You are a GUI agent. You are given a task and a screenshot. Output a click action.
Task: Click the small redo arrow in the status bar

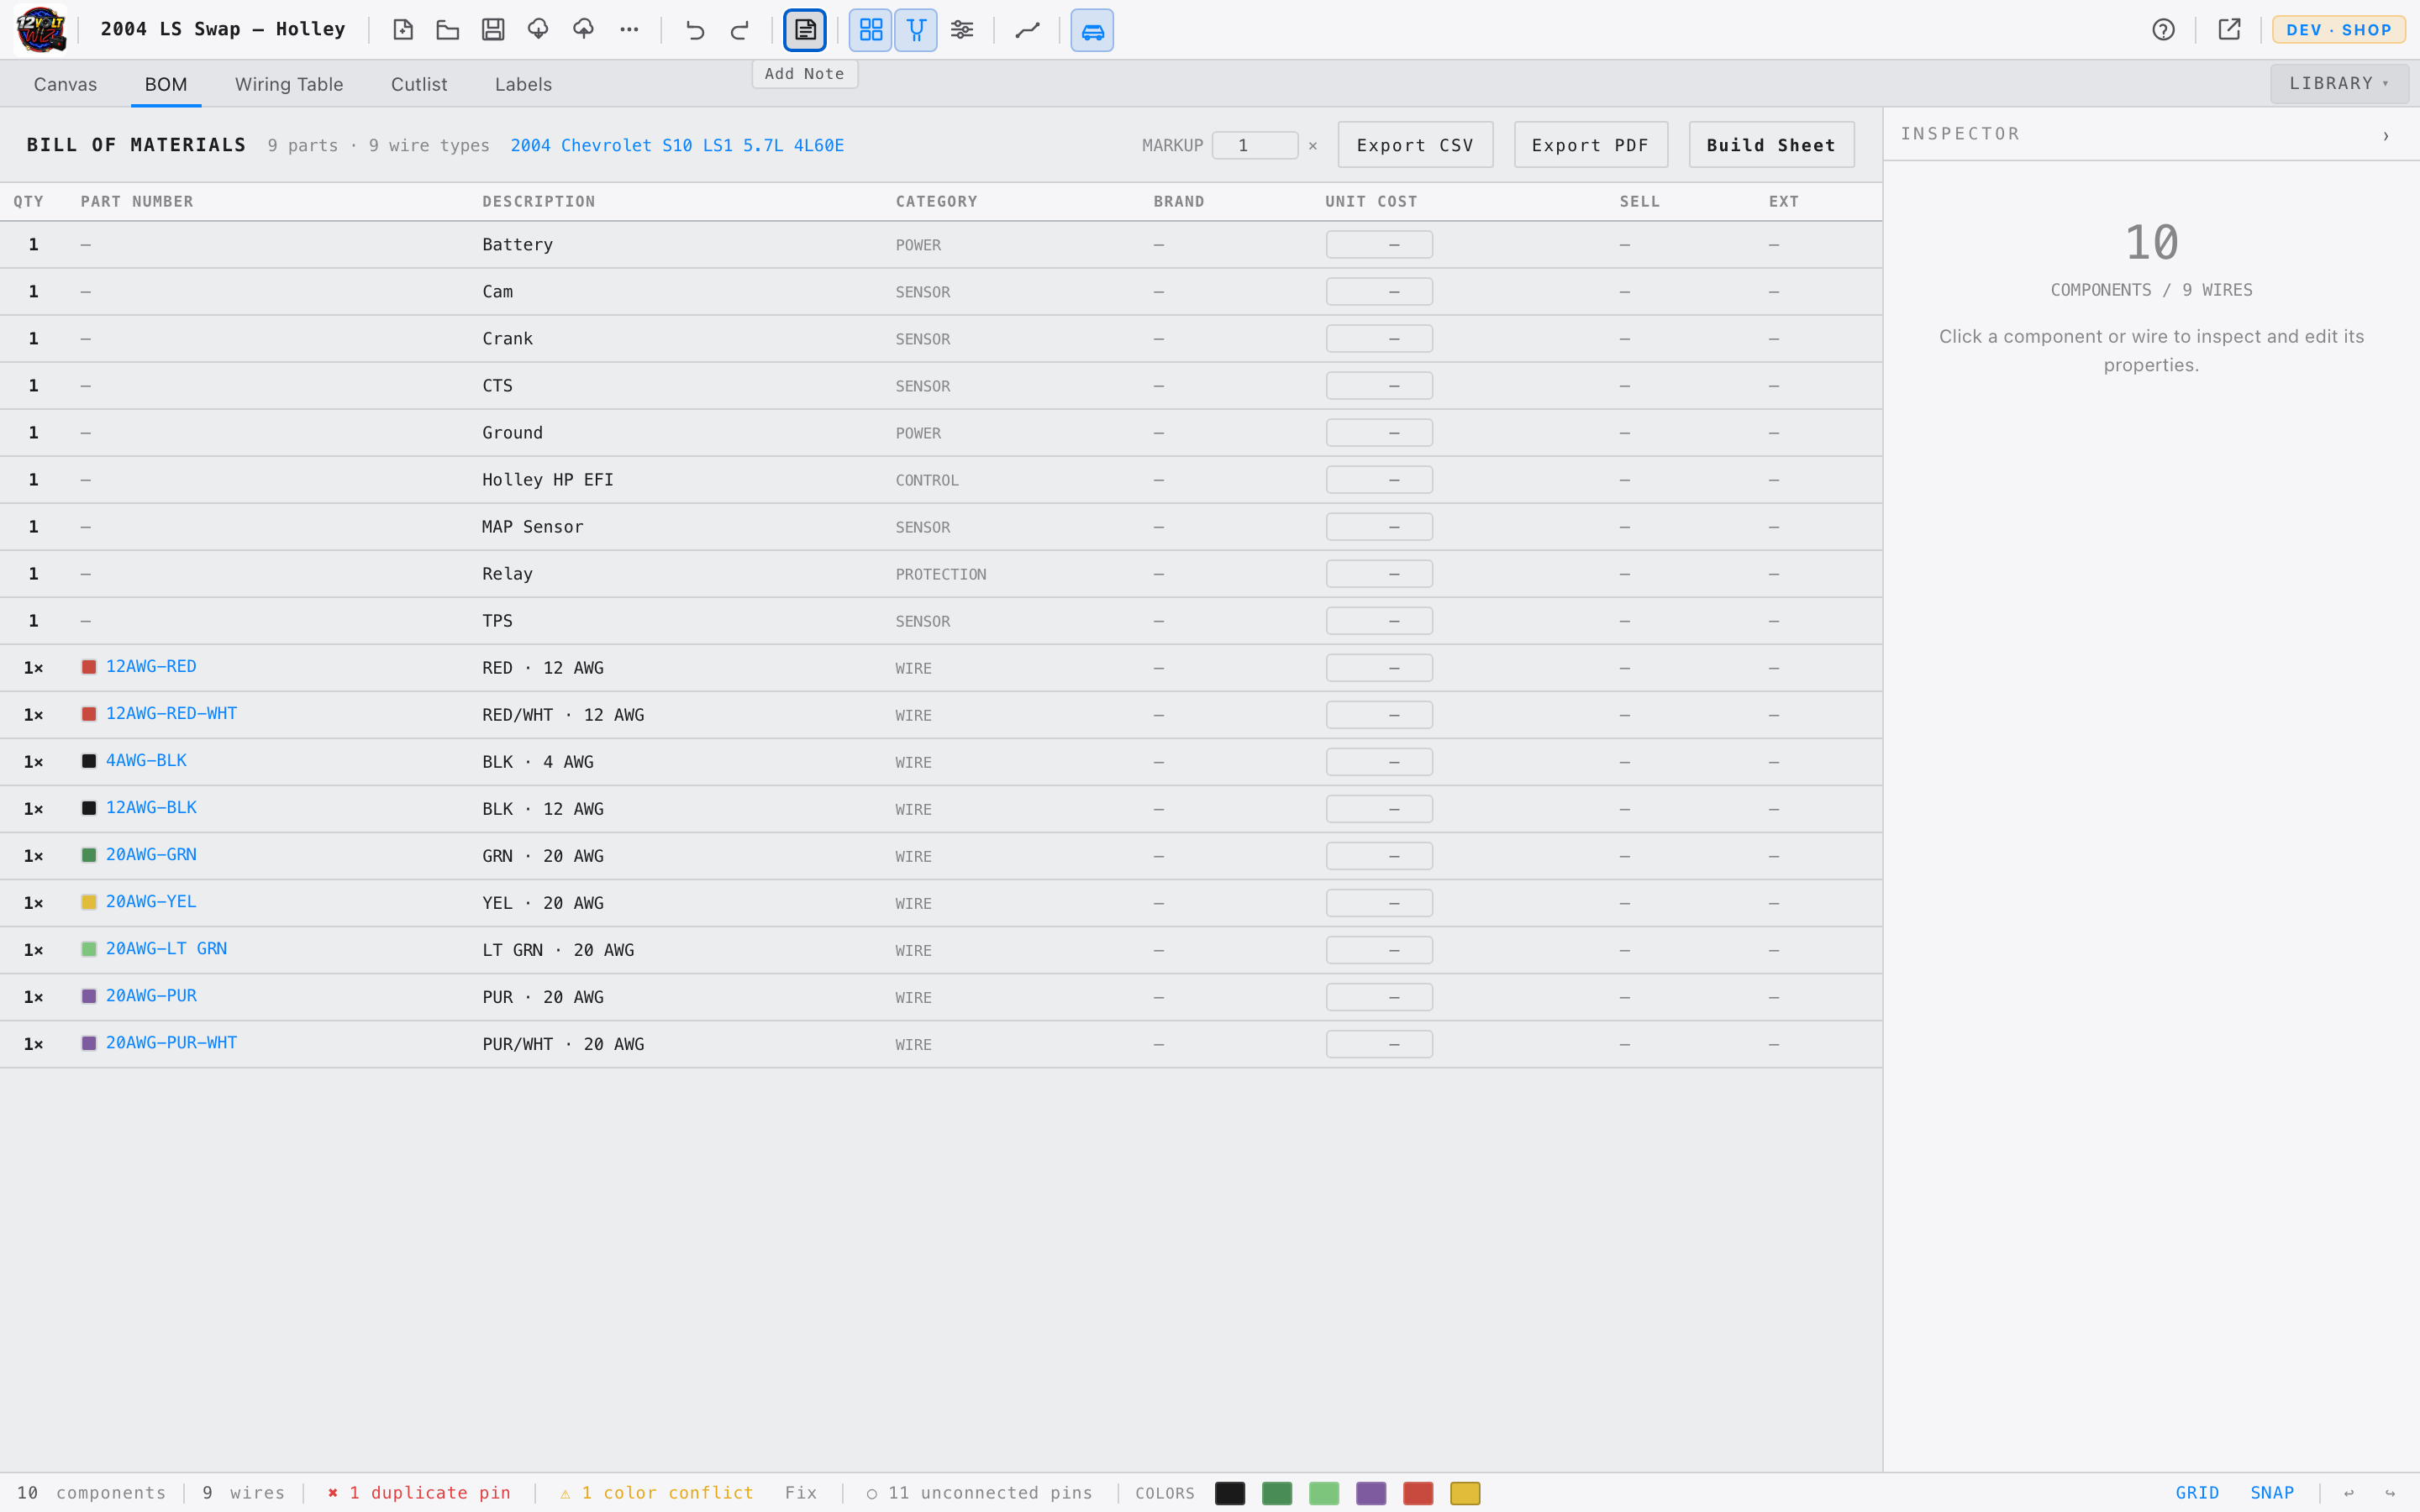click(x=2390, y=1493)
